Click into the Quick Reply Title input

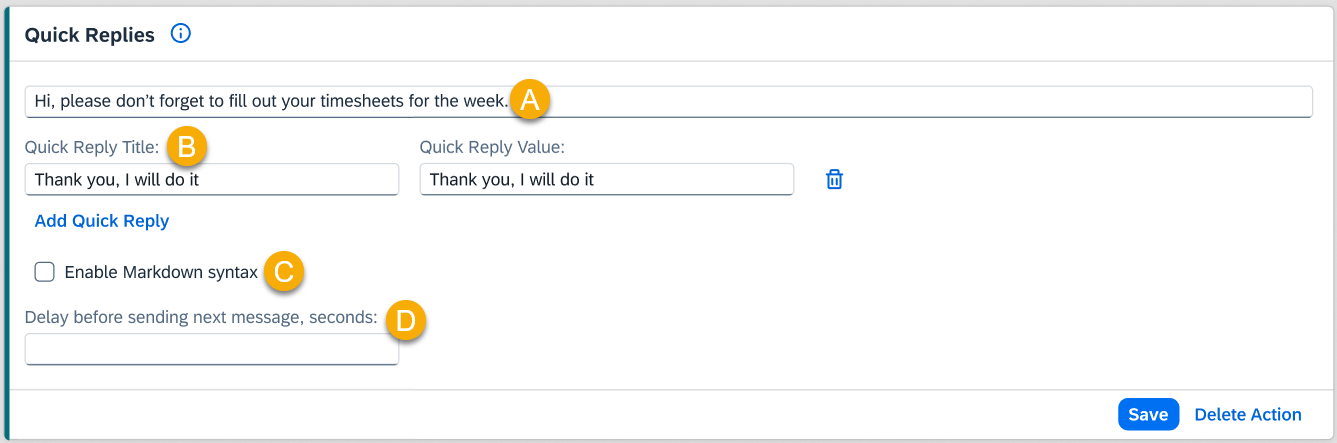(211, 180)
